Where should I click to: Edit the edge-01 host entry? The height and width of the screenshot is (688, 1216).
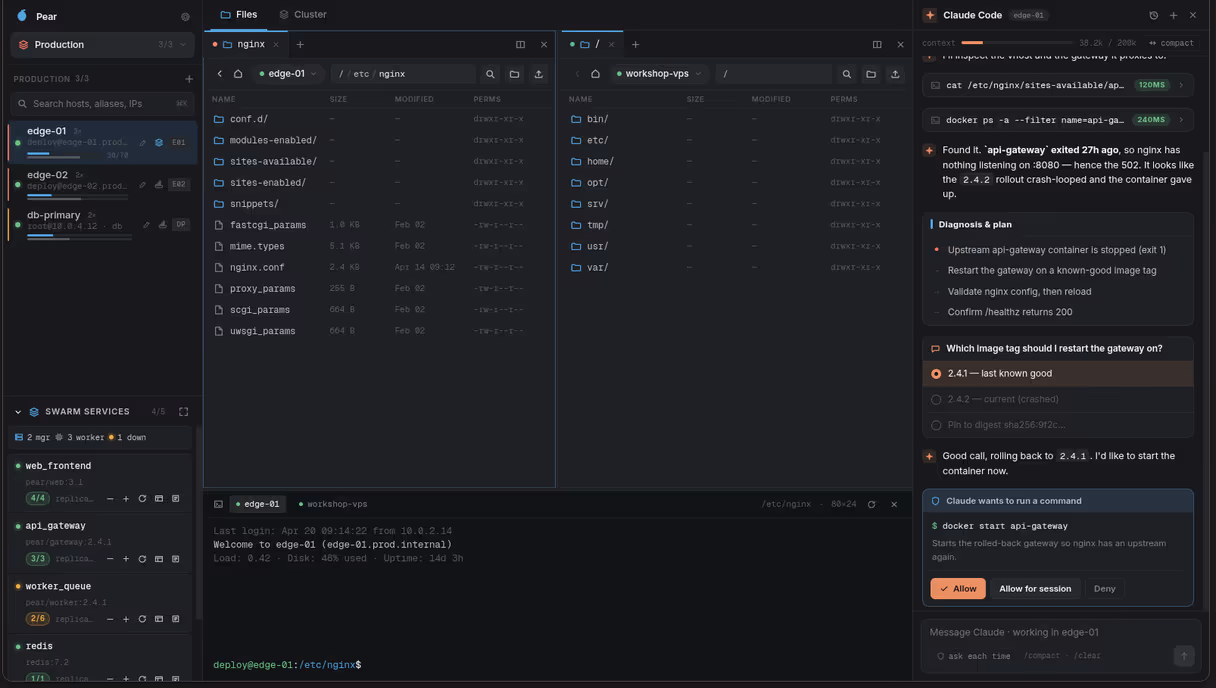tap(143, 143)
